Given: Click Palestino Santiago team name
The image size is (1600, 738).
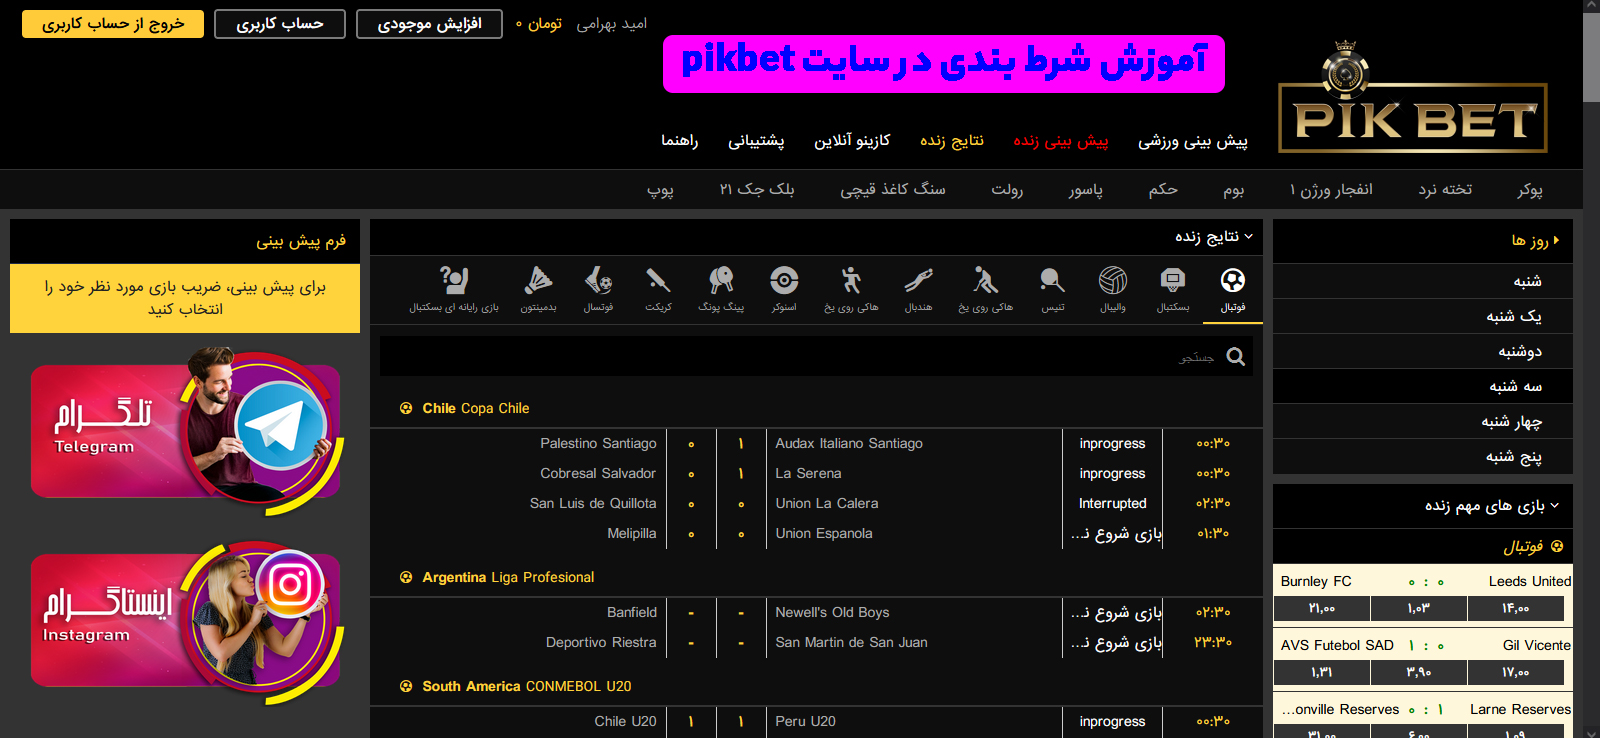Looking at the screenshot, I should [x=598, y=443].
